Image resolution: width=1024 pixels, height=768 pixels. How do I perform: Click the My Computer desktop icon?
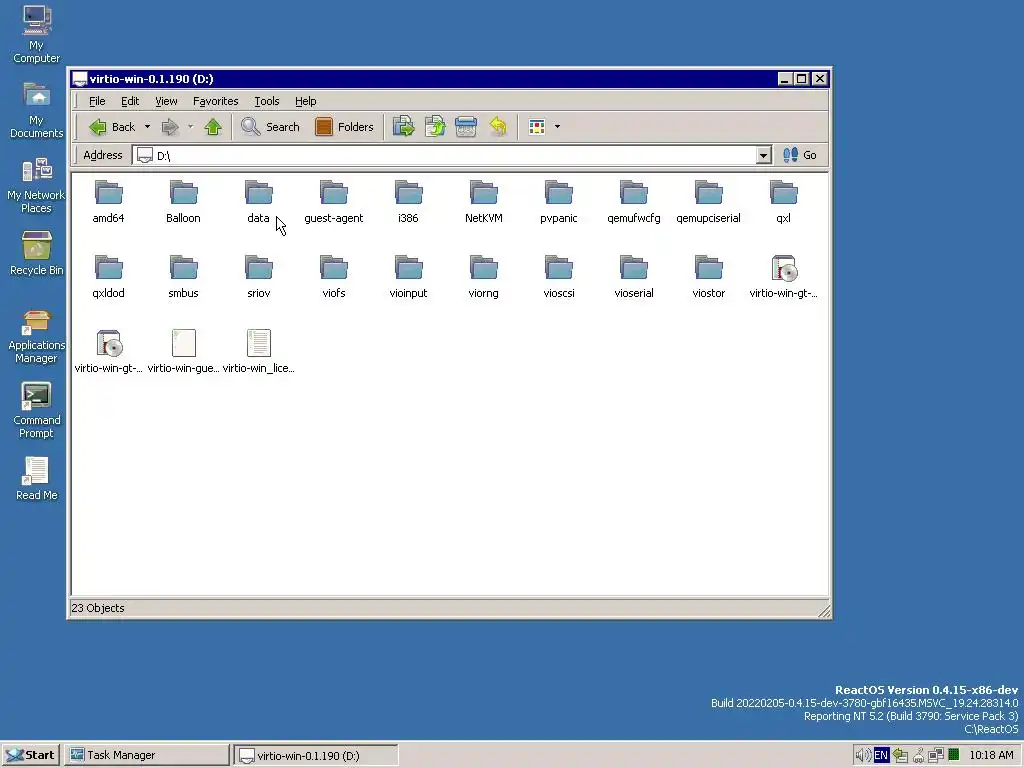37,34
